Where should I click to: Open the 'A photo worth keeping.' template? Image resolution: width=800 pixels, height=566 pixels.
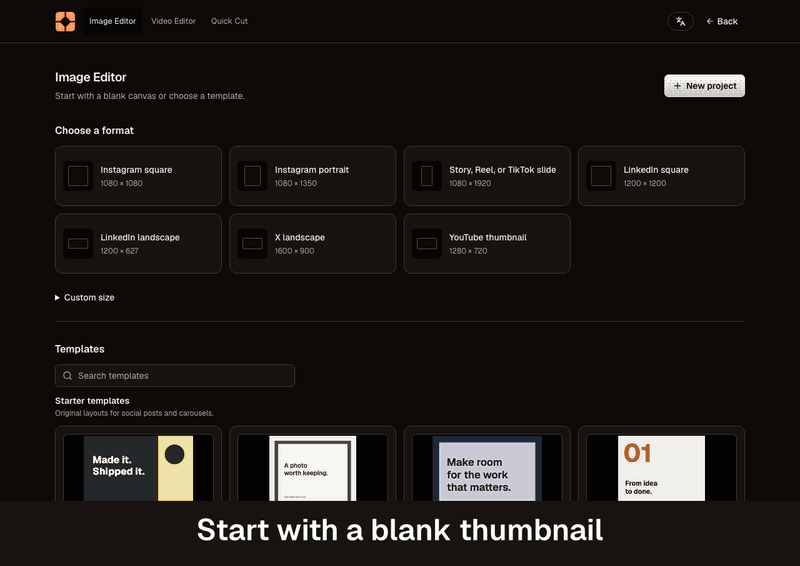tap(313, 465)
